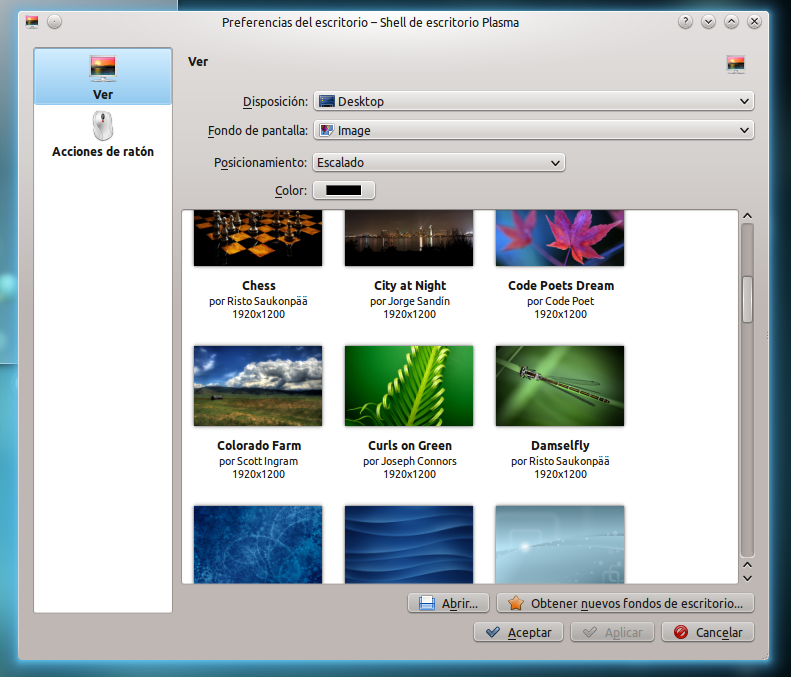Choose the Chess wallpaper thumbnail
The image size is (791, 677).
click(x=258, y=238)
